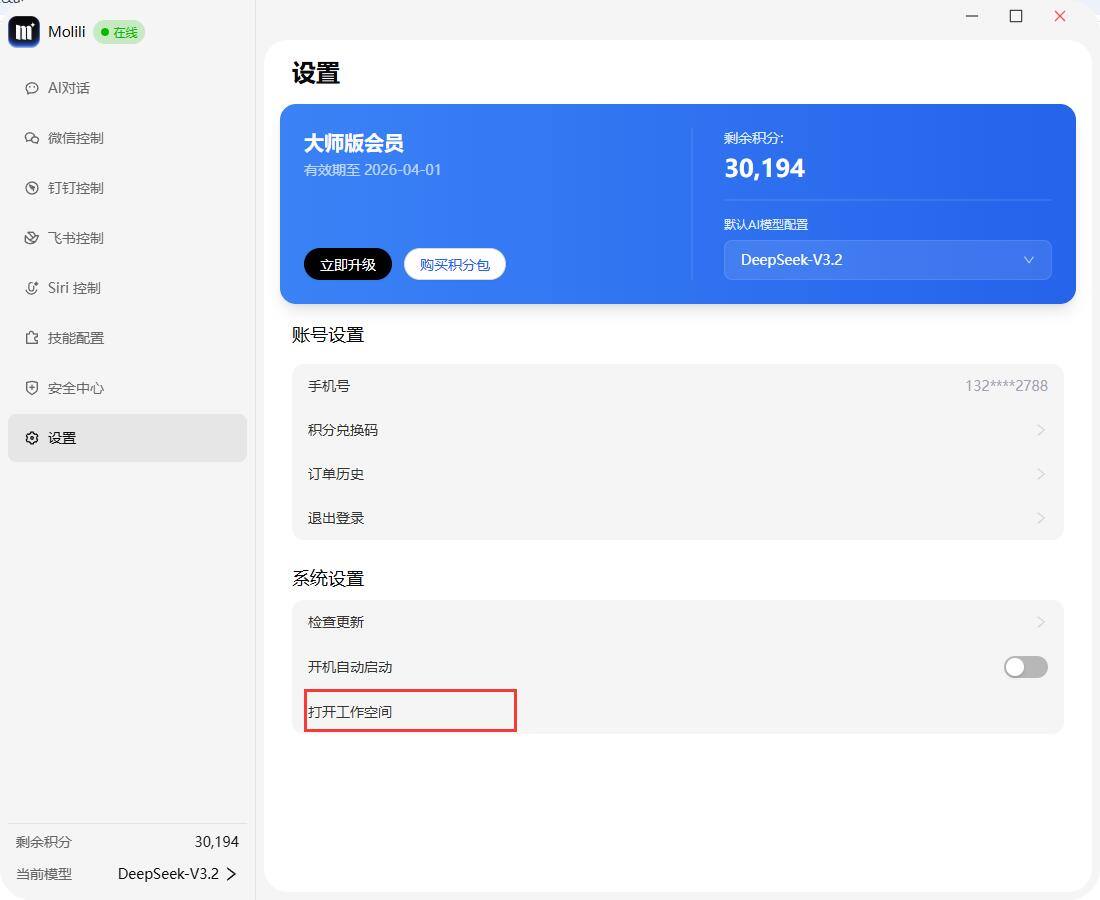This screenshot has height=900, width=1100.
Task: Click the 立即升级 button
Action: point(348,264)
